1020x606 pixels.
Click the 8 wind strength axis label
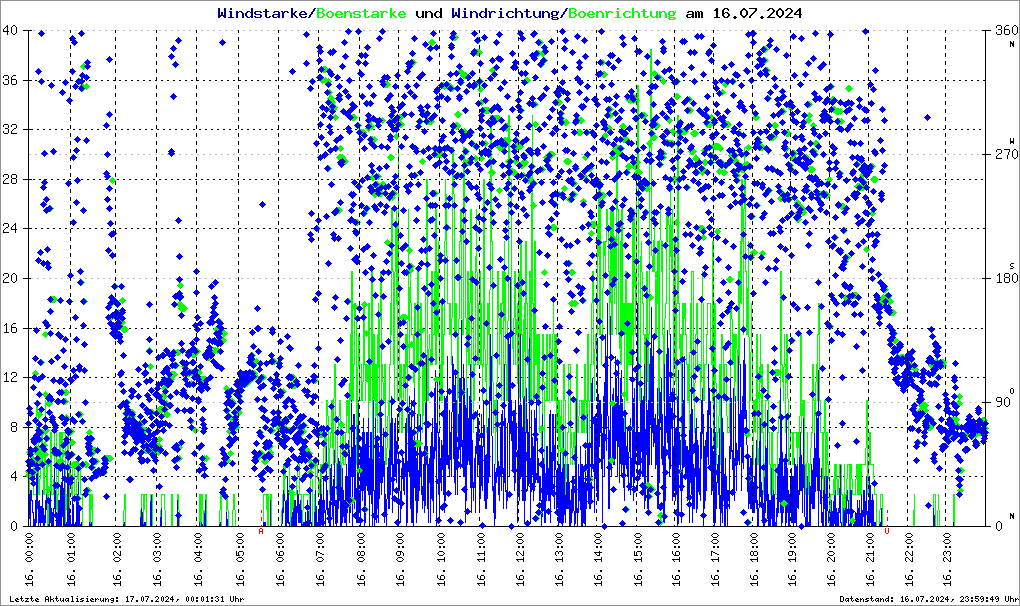(x=14, y=427)
